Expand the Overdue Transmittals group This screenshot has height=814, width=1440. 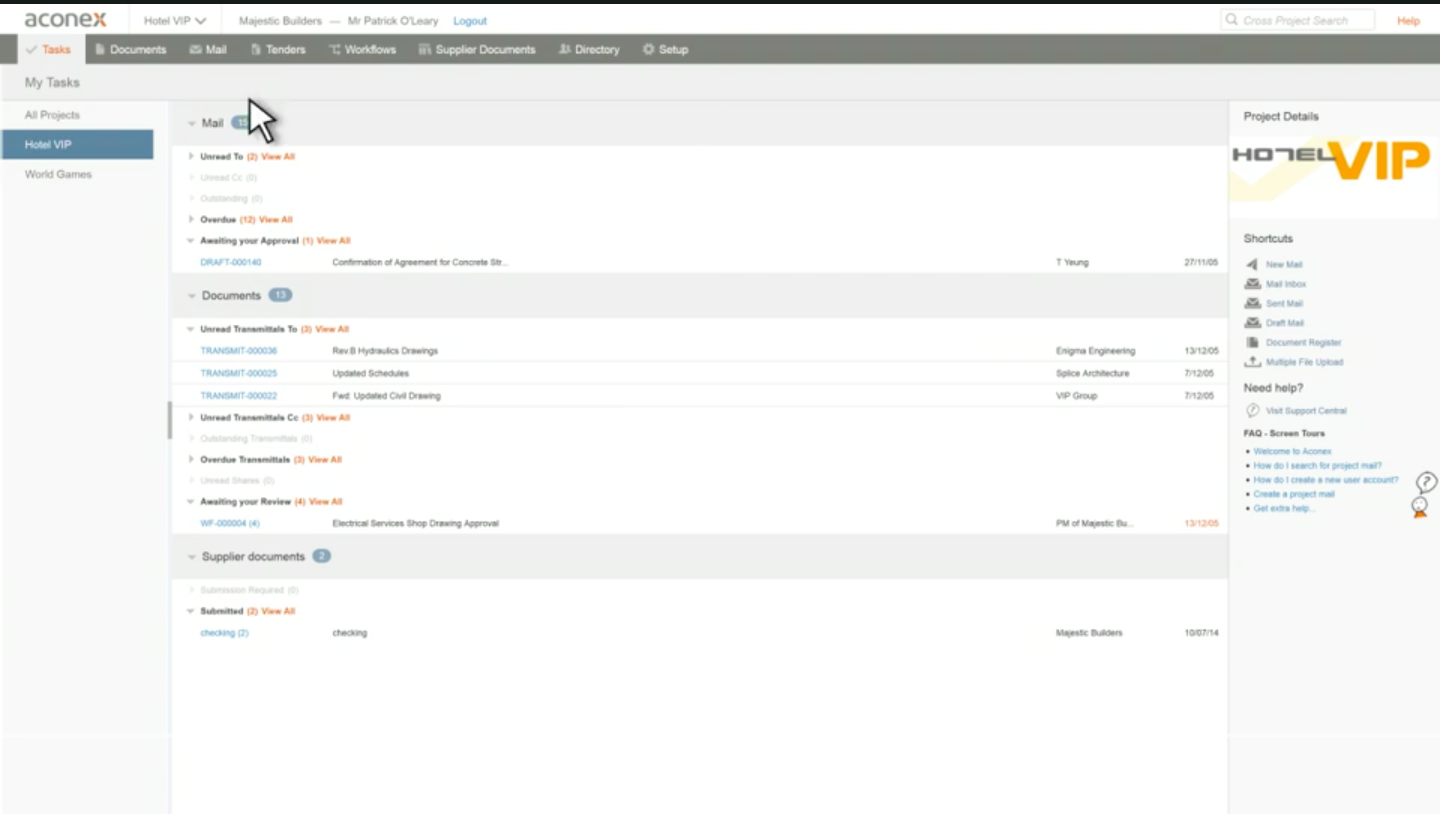tap(191, 460)
